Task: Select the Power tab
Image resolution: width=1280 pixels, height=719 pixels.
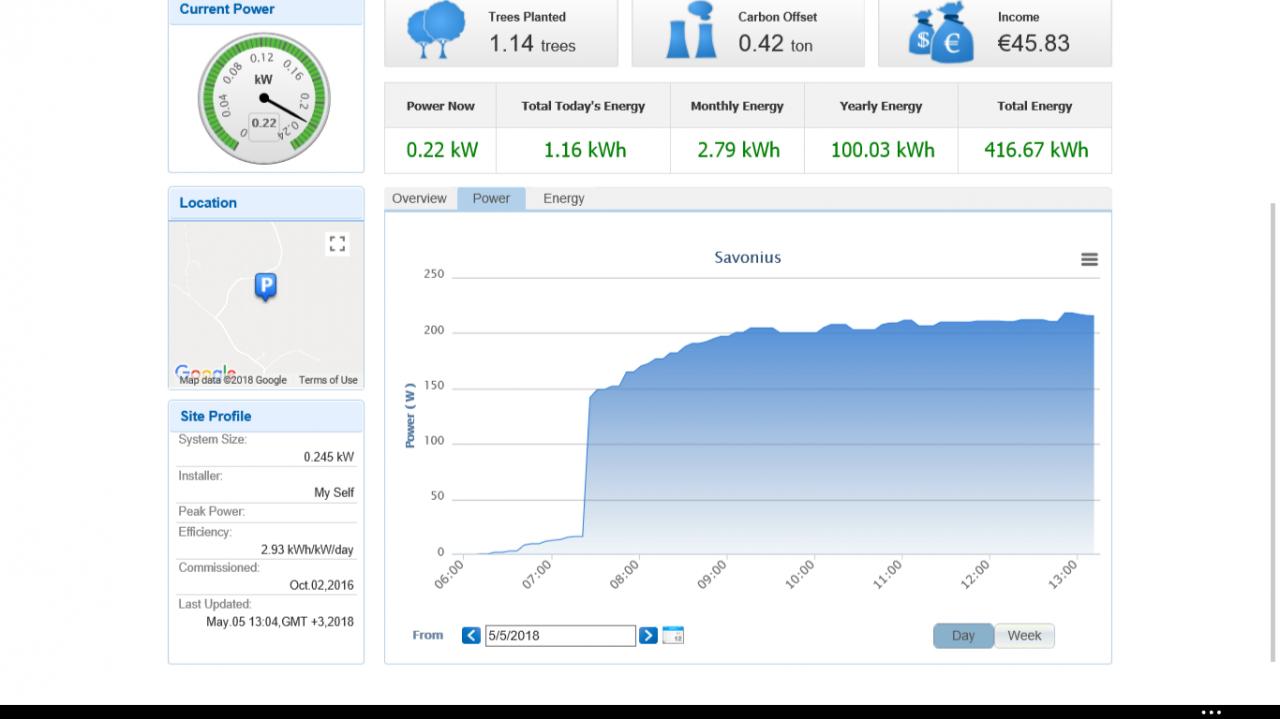Action: click(491, 198)
